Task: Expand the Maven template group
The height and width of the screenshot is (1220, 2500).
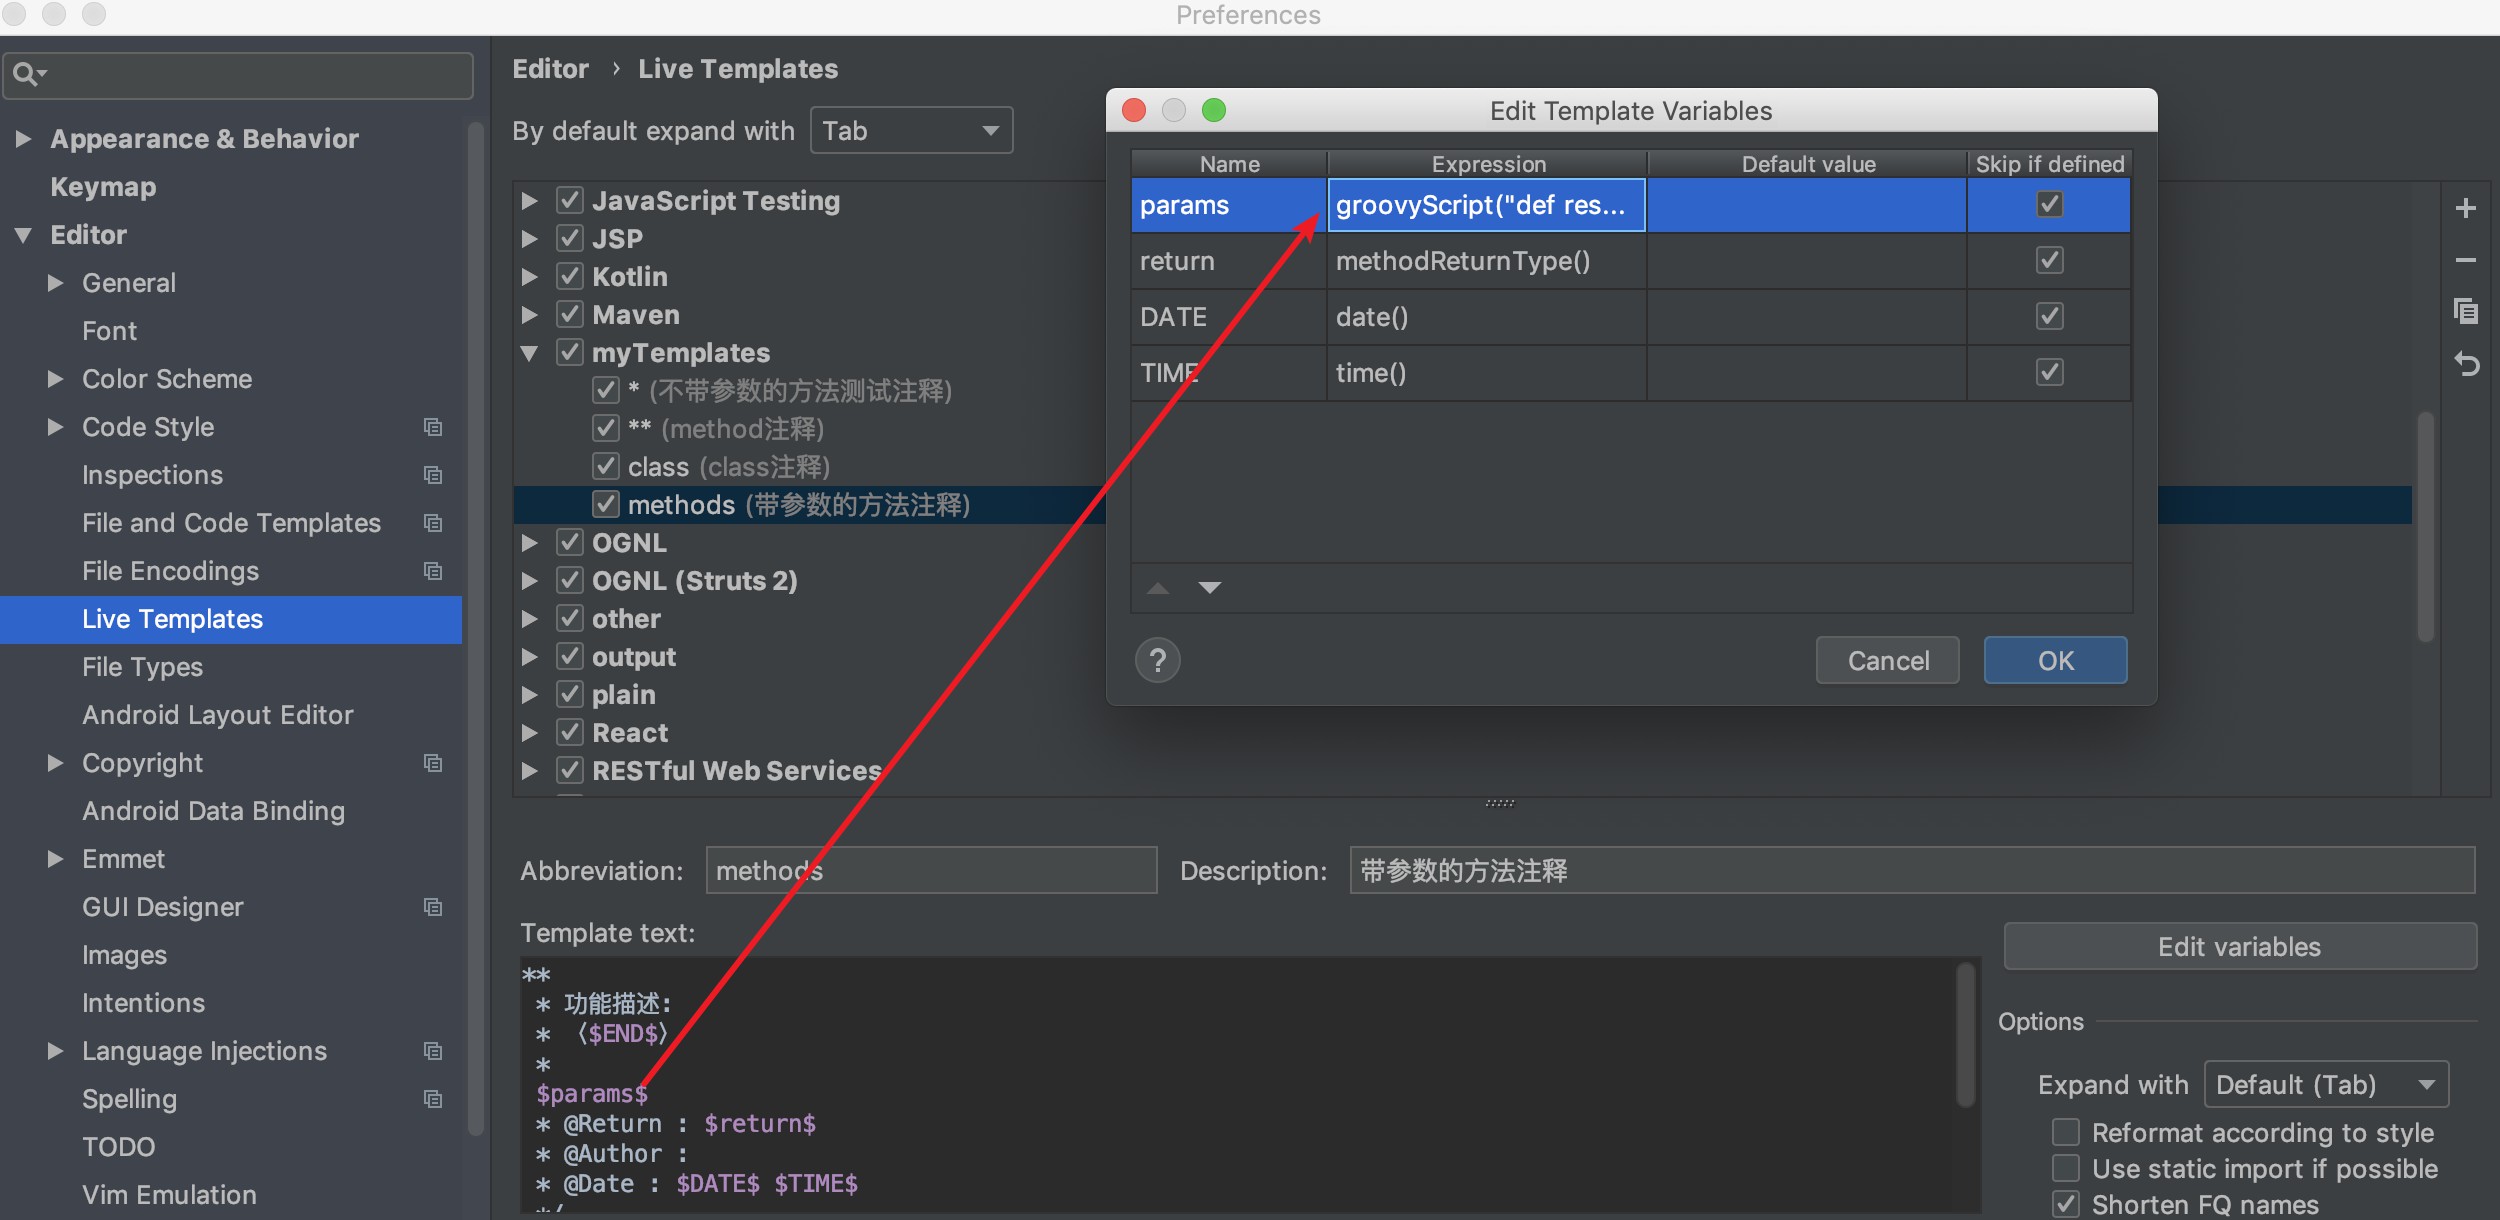Action: click(529, 315)
